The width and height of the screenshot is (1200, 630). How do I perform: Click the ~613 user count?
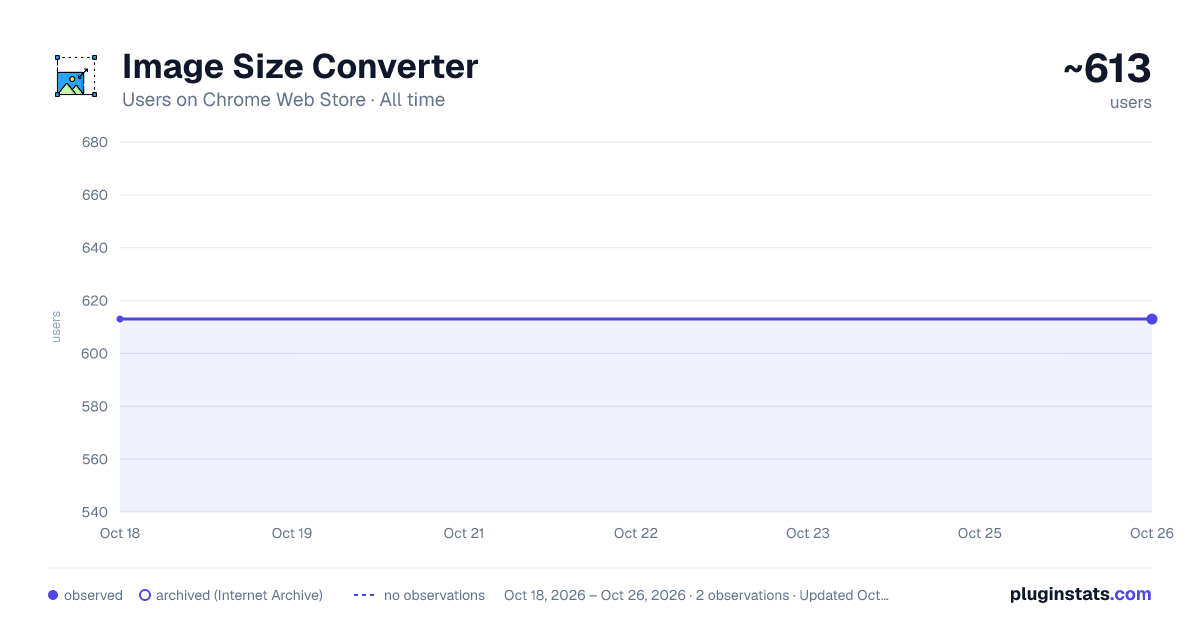click(1107, 69)
